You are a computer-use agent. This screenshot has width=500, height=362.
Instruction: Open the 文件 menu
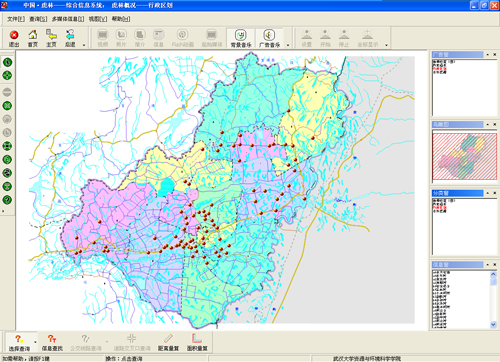point(16,19)
